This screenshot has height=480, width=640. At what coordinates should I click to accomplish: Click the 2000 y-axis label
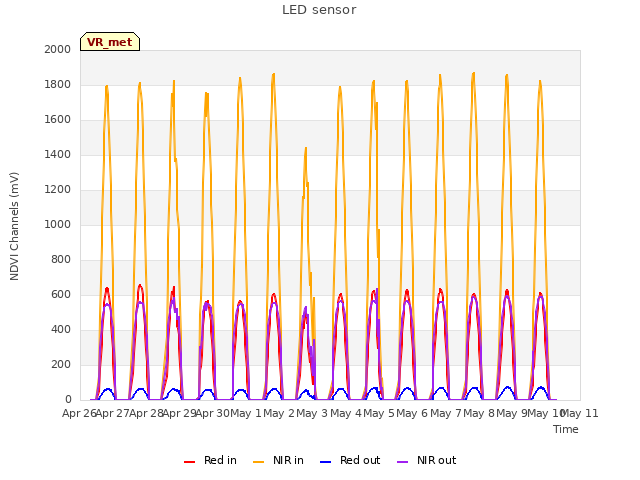click(58, 49)
